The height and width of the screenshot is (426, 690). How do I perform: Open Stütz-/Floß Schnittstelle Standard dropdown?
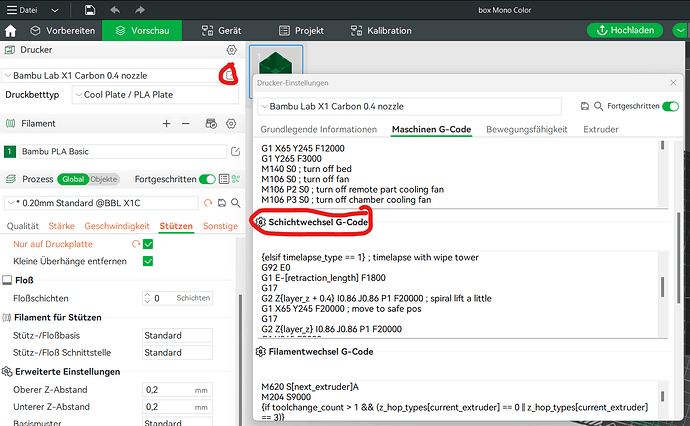tap(177, 353)
